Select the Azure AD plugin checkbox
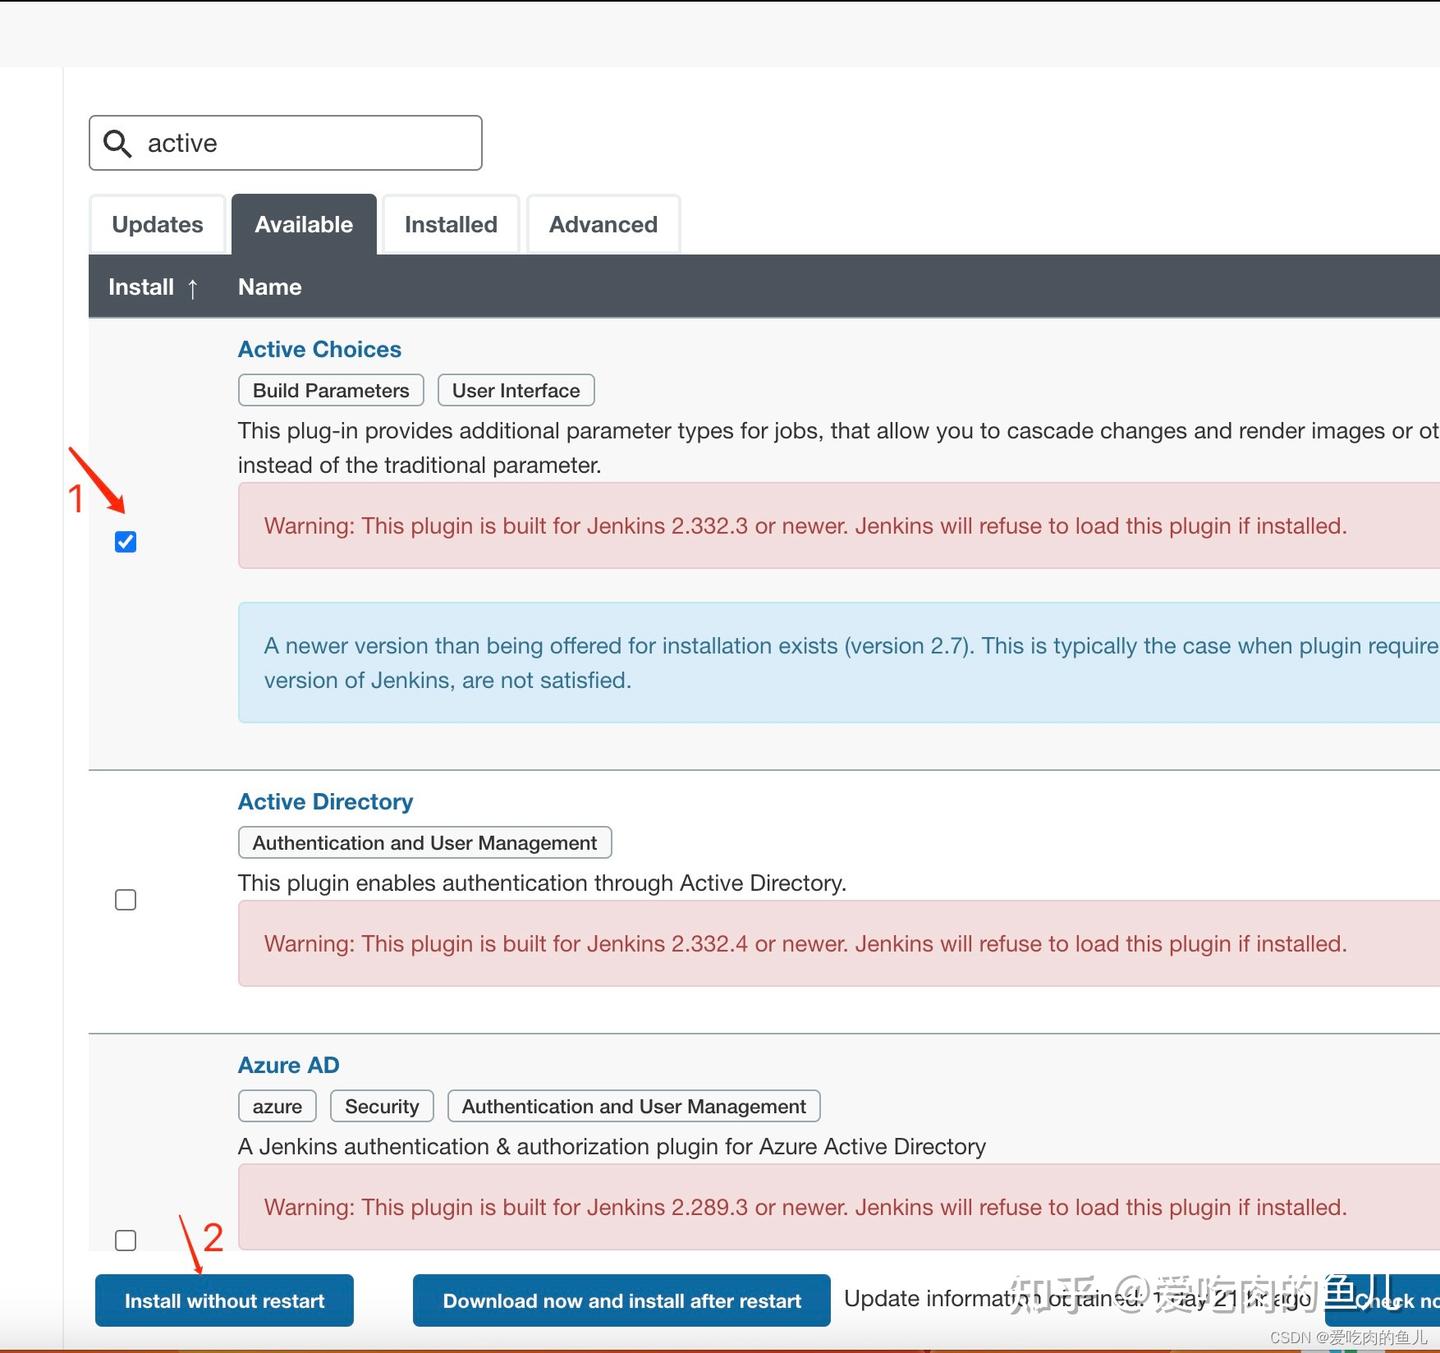Screen dimensions: 1440x1353 [x=125, y=1240]
